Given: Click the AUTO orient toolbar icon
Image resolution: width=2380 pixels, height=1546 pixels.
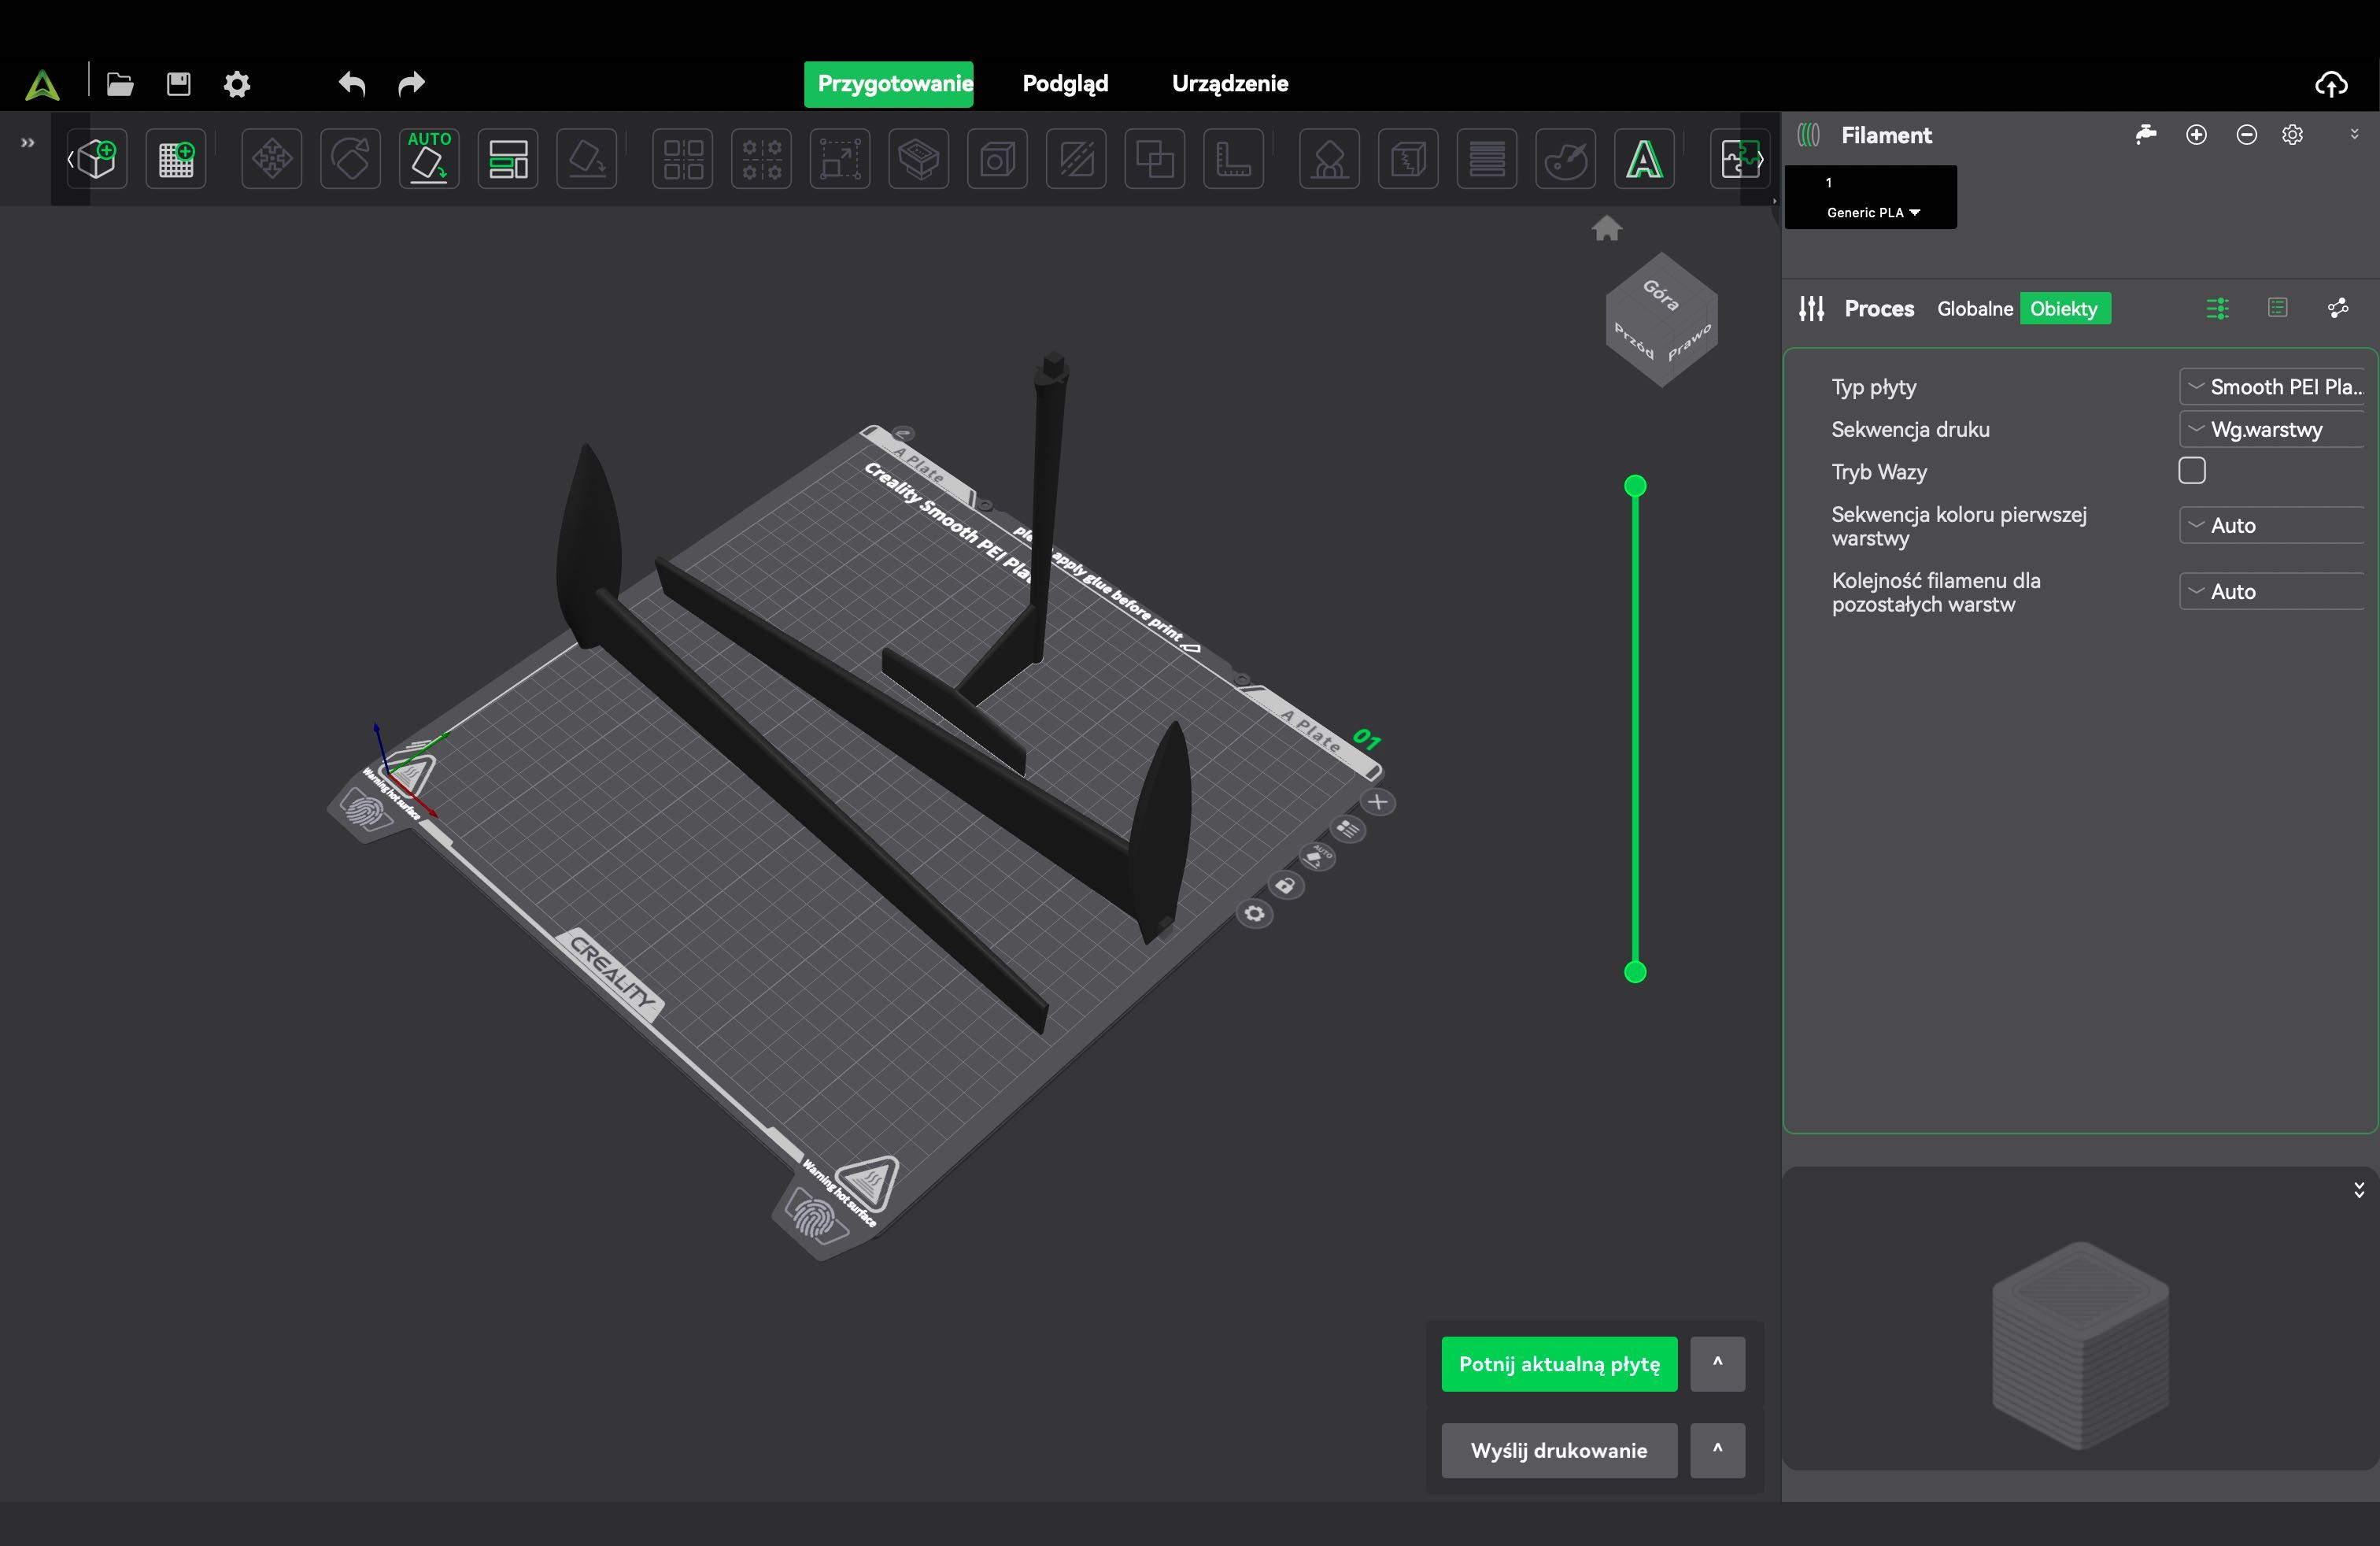Looking at the screenshot, I should point(429,159).
